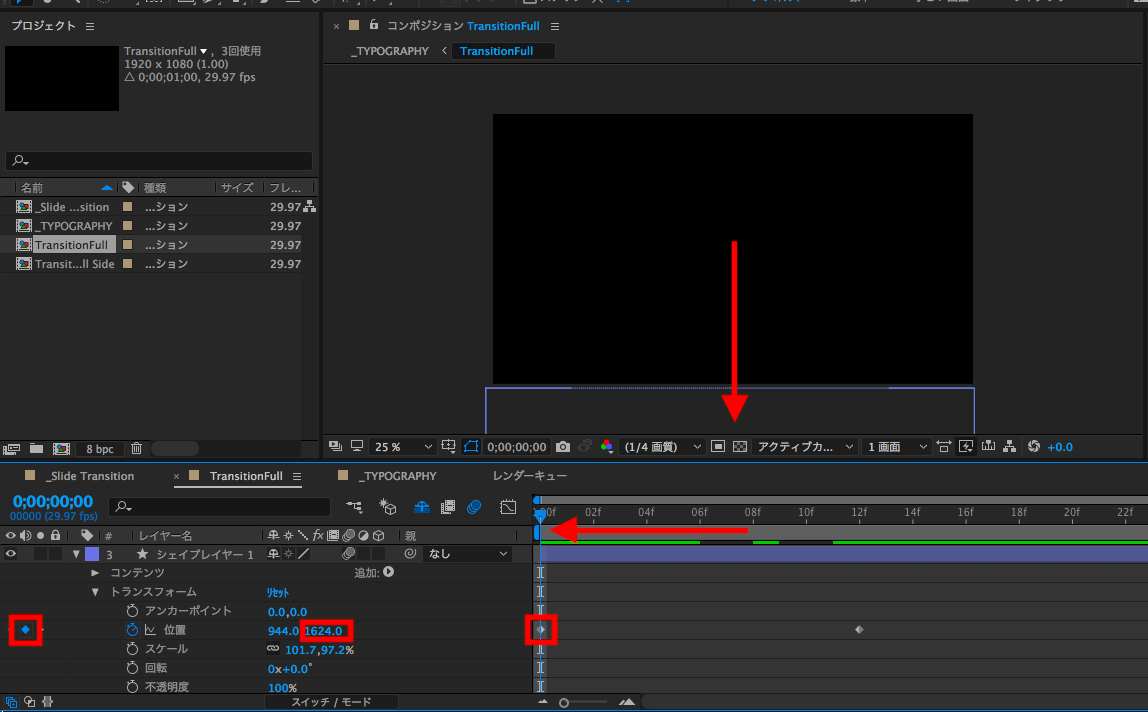Open grid and guide options icon
The width and height of the screenshot is (1148, 712).
pyautogui.click(x=449, y=446)
